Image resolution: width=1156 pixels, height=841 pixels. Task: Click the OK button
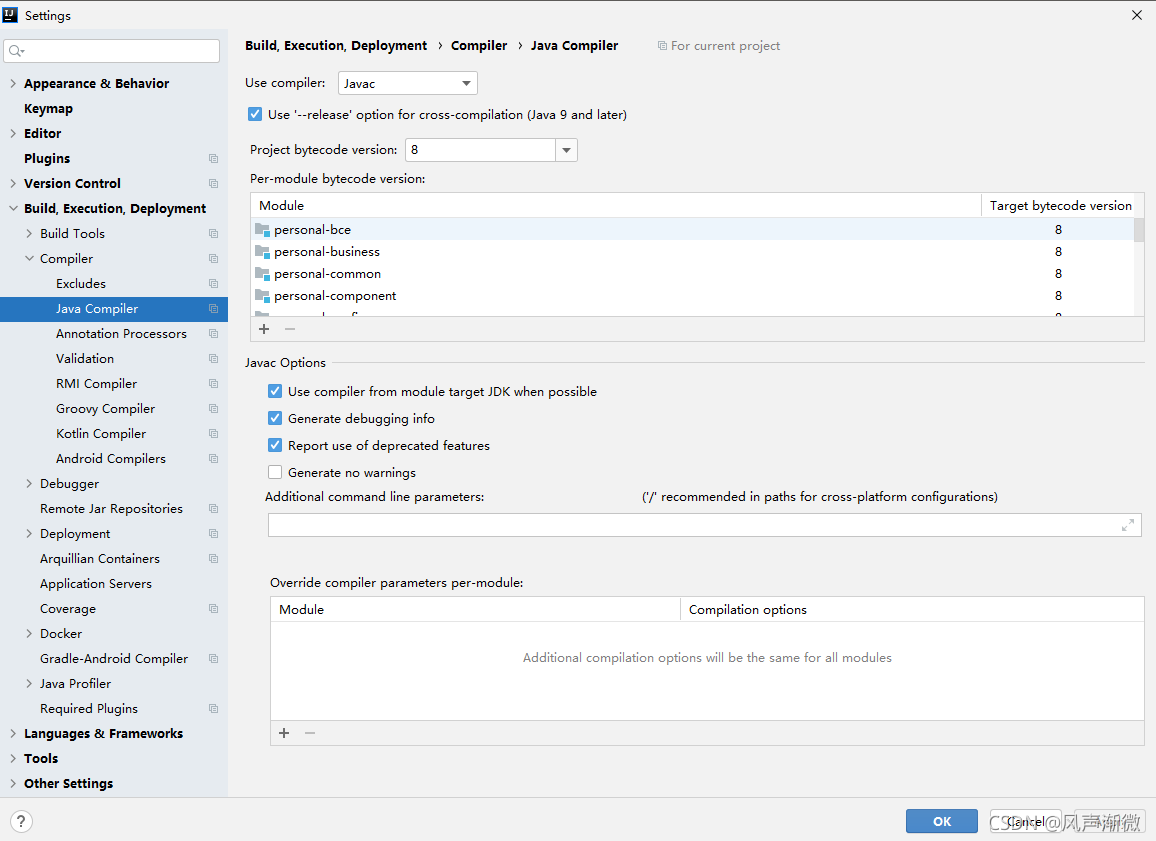941,821
